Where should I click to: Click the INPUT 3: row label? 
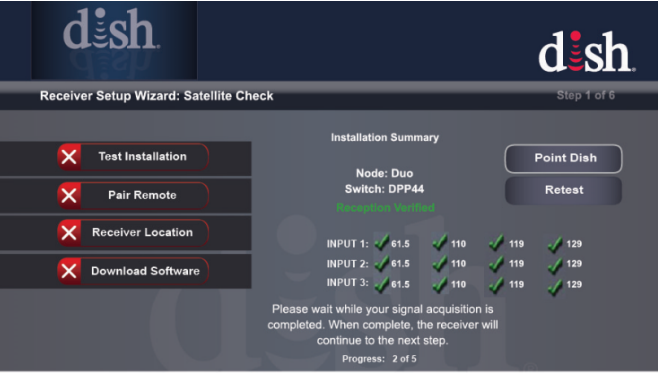pyautogui.click(x=347, y=283)
